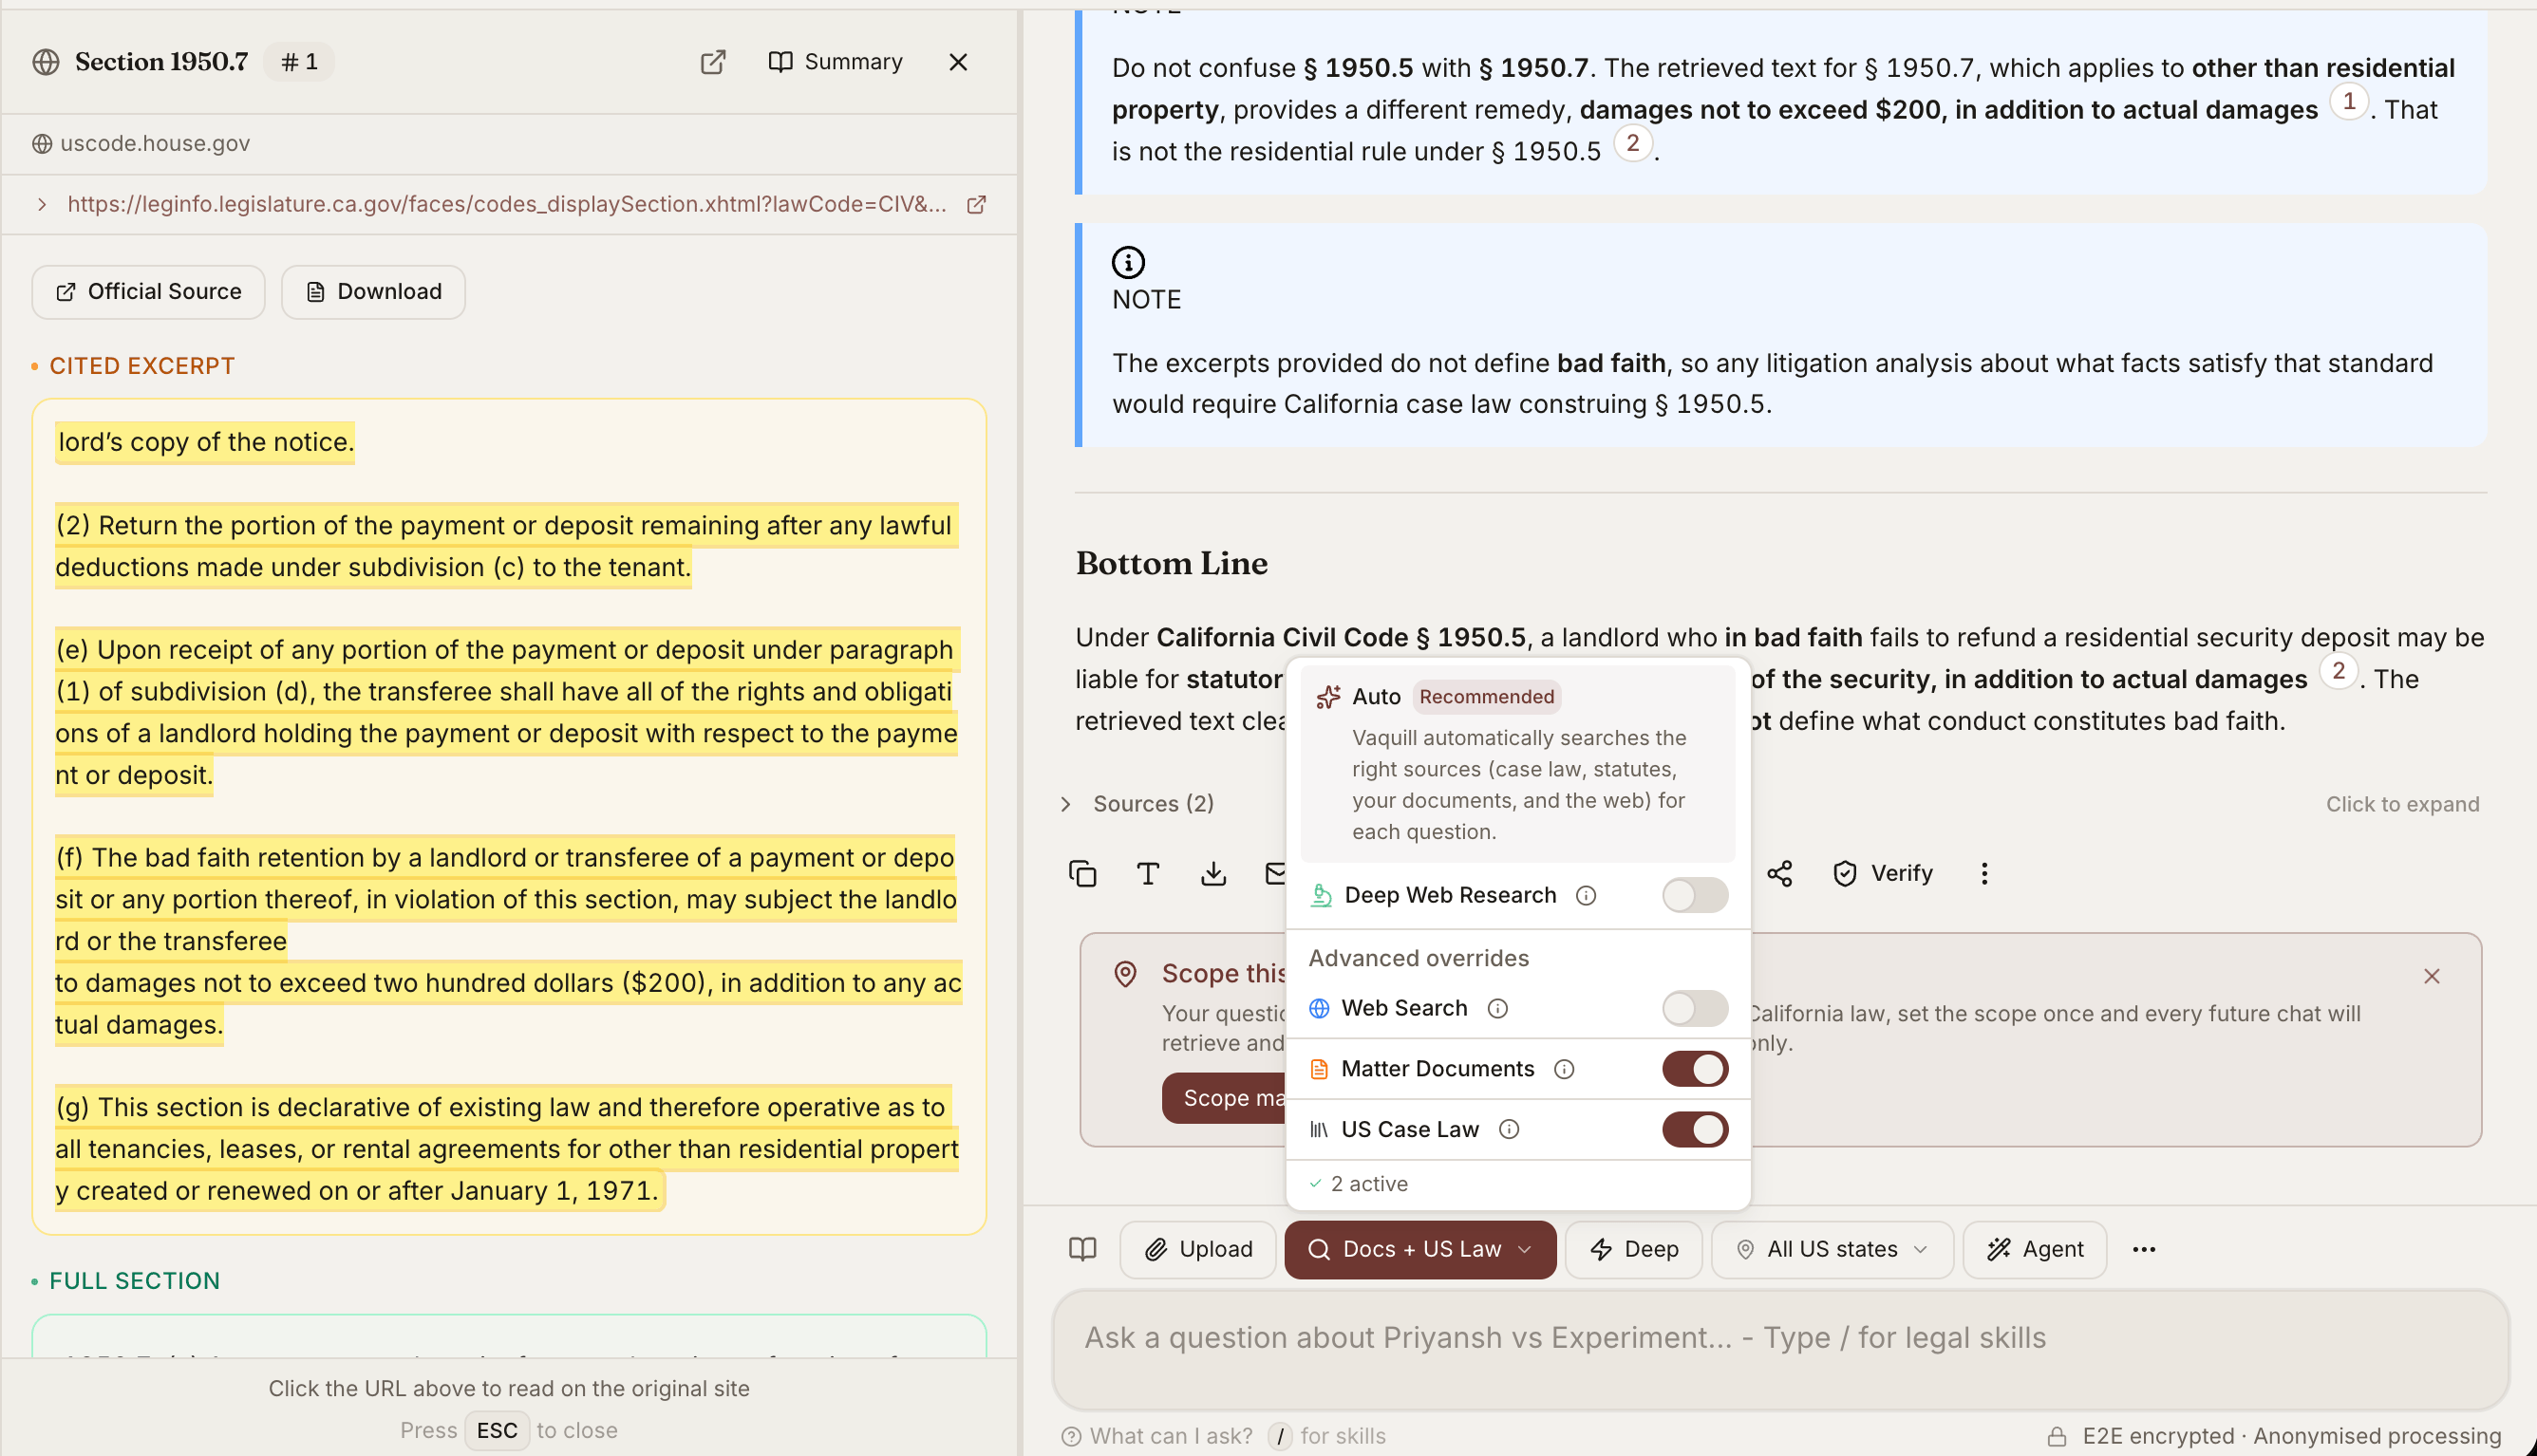
Task: Click the '2 active' status text
Action: (x=1368, y=1184)
